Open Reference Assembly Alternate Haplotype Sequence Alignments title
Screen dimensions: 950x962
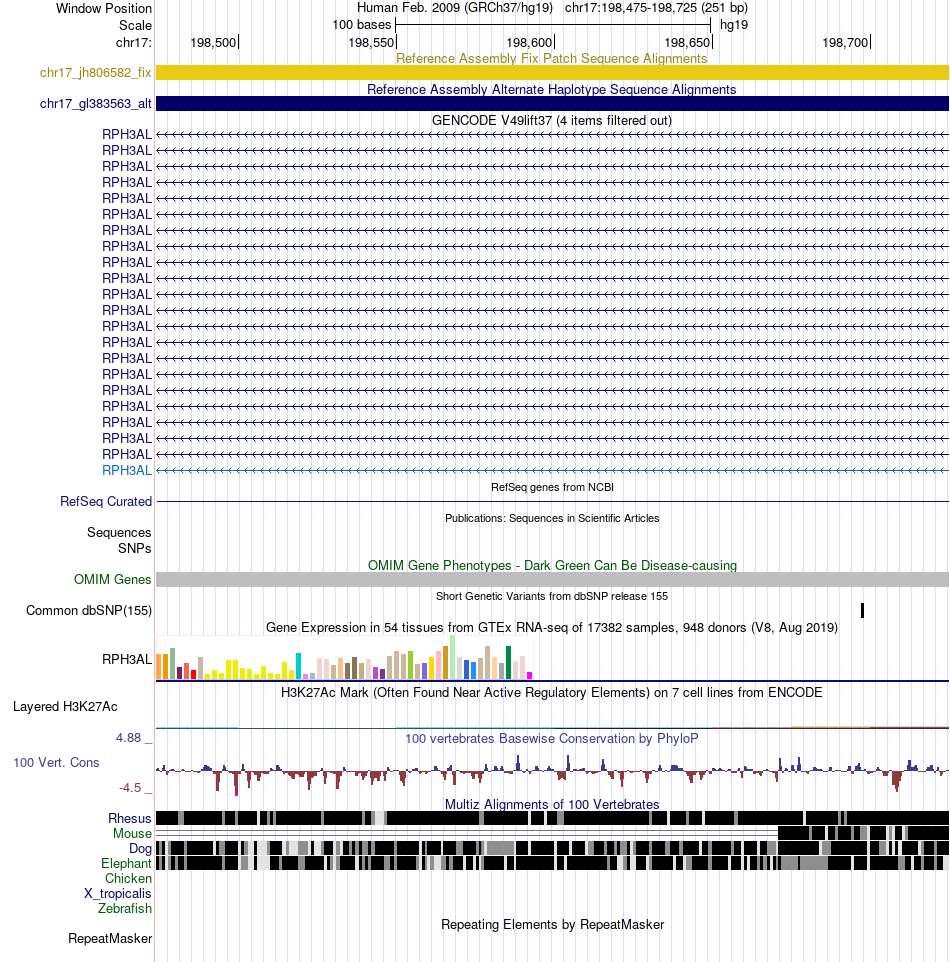tap(551, 90)
